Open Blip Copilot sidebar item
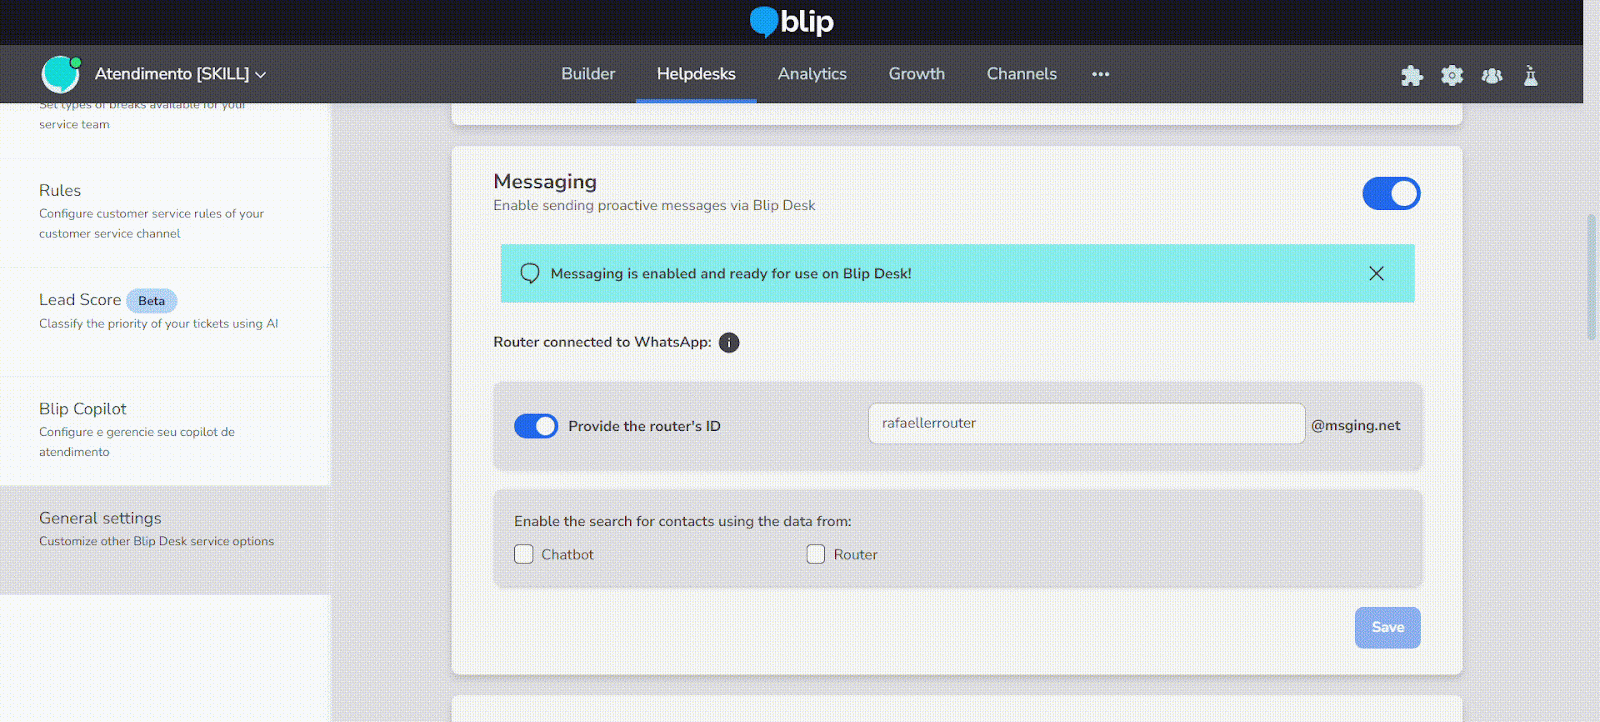The image size is (1600, 722). [x=165, y=431]
